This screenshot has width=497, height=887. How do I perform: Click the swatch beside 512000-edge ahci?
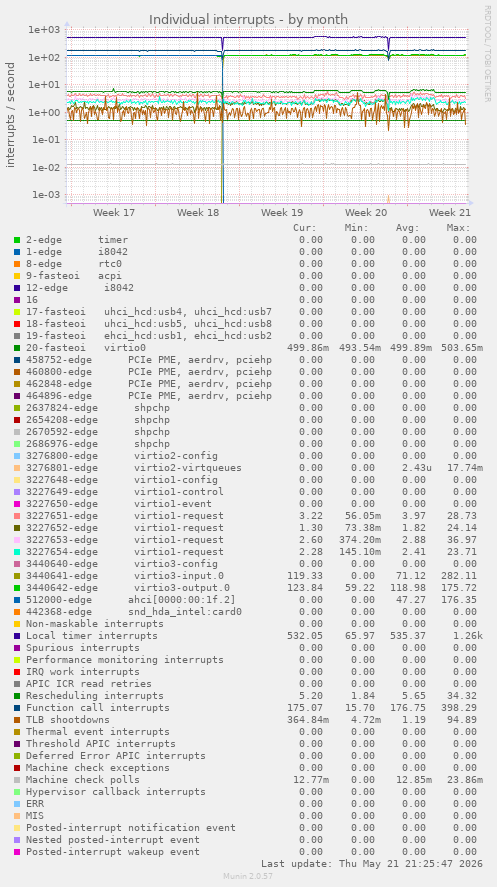tap(17, 600)
